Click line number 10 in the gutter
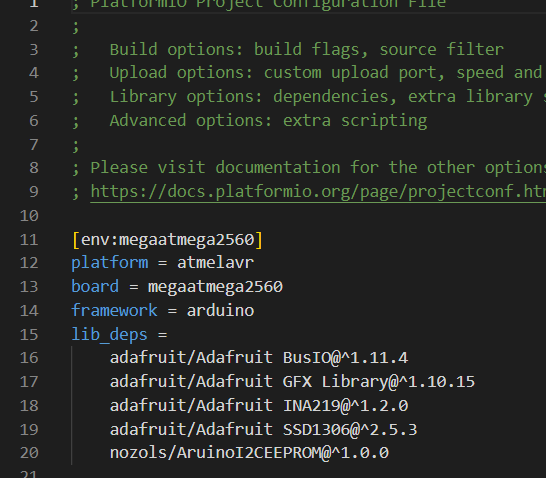The image size is (546, 478). pyautogui.click(x=29, y=216)
